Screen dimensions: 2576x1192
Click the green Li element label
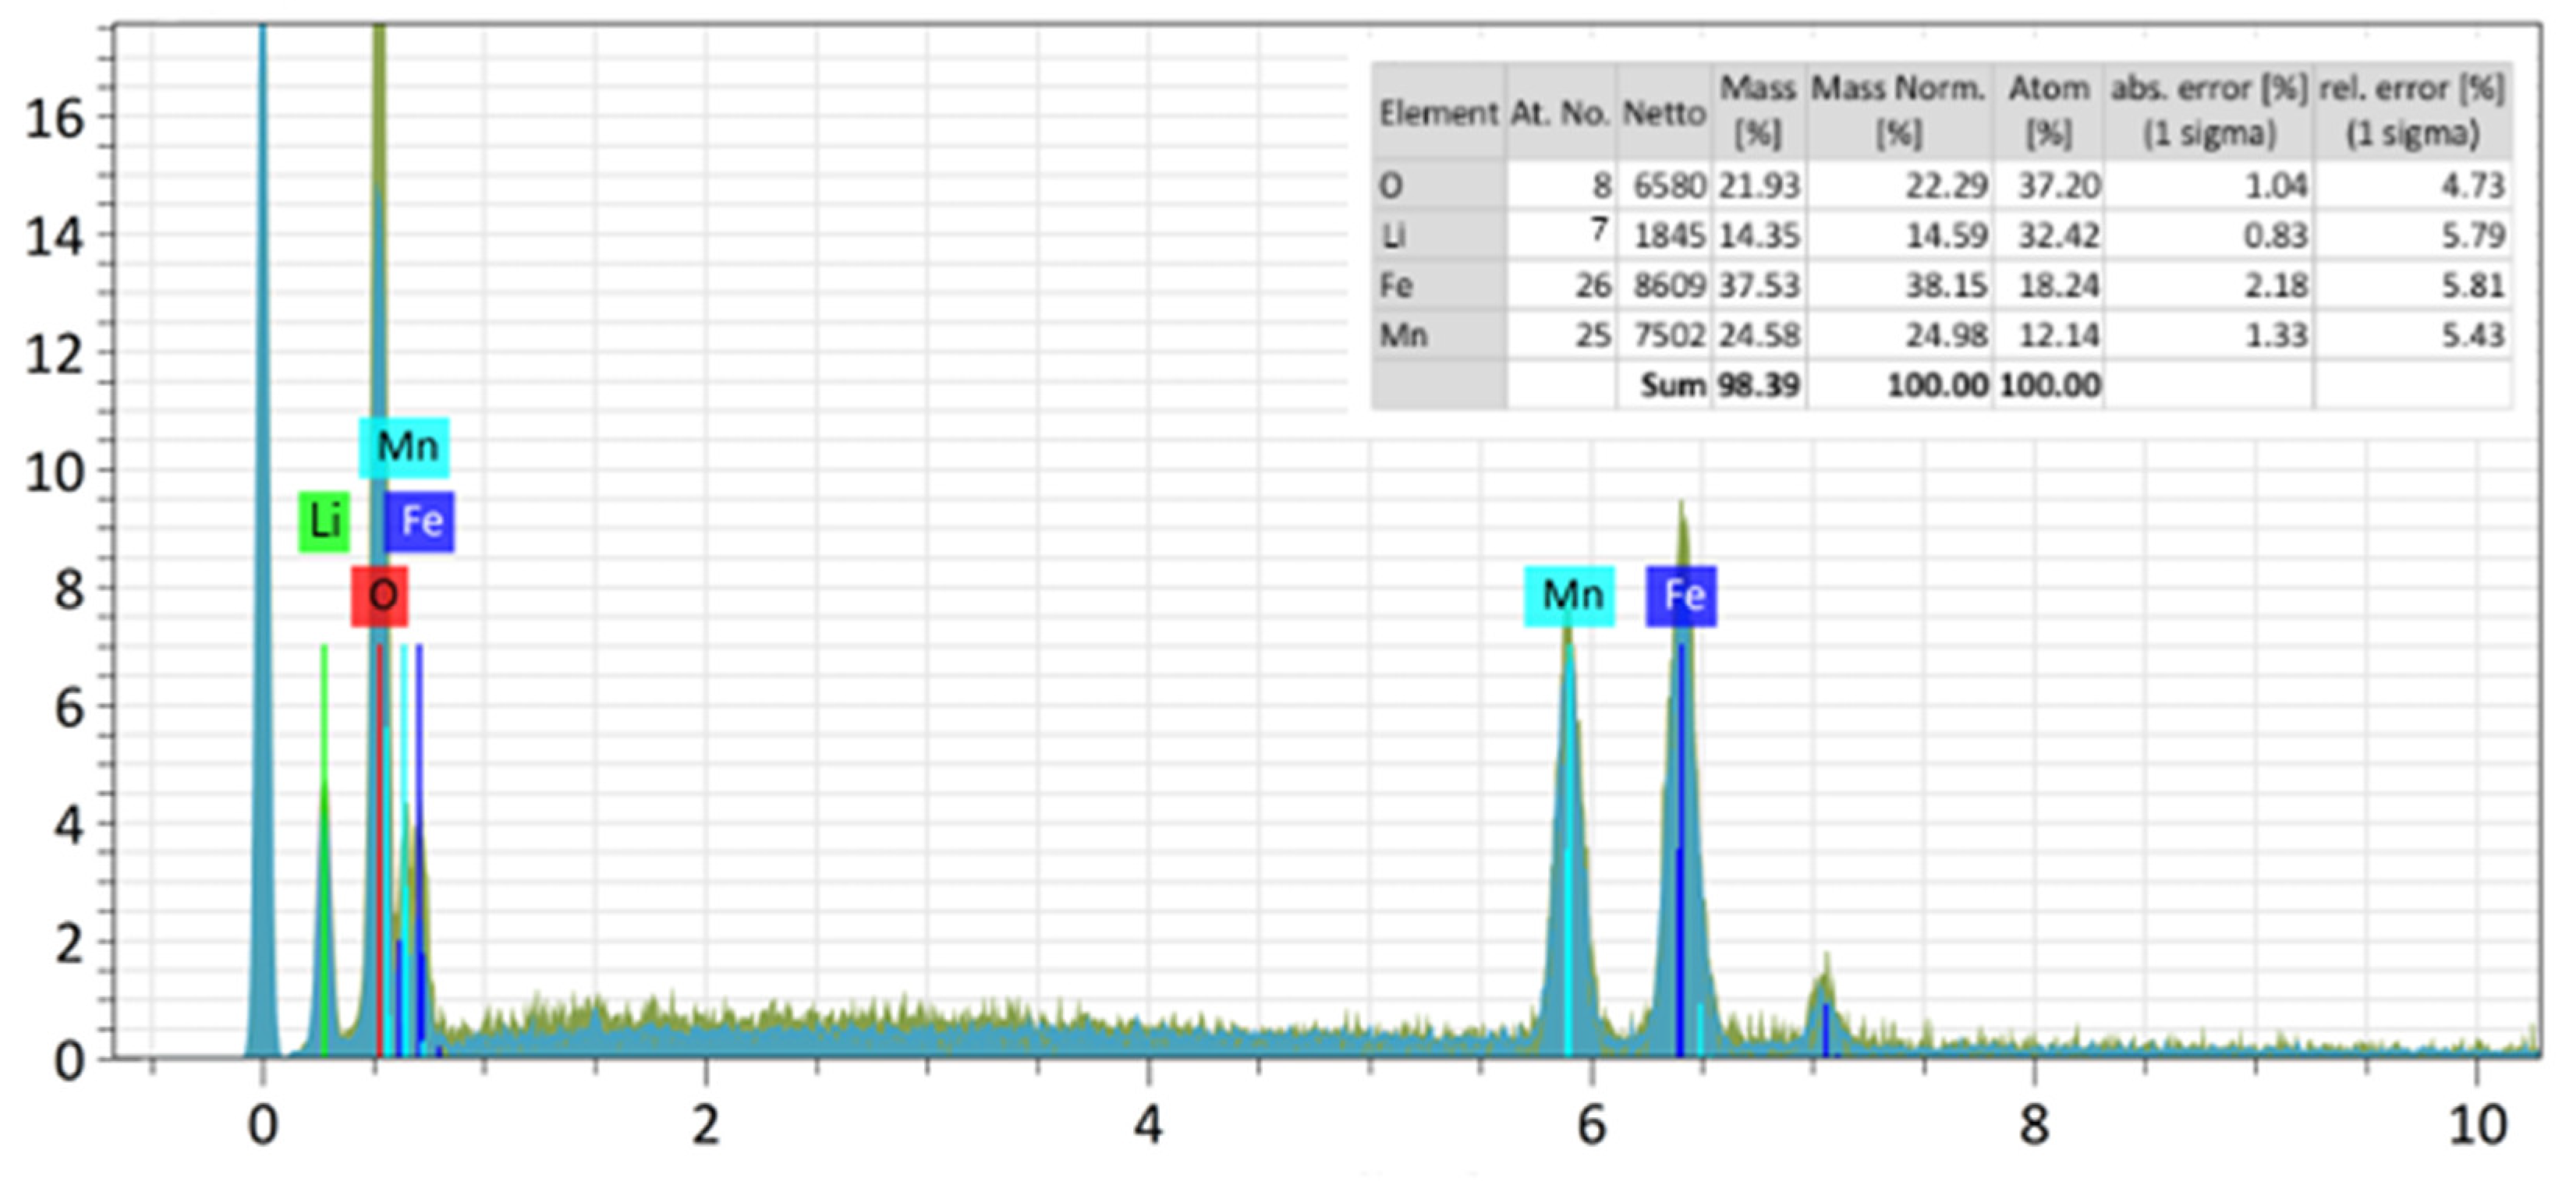click(x=324, y=521)
